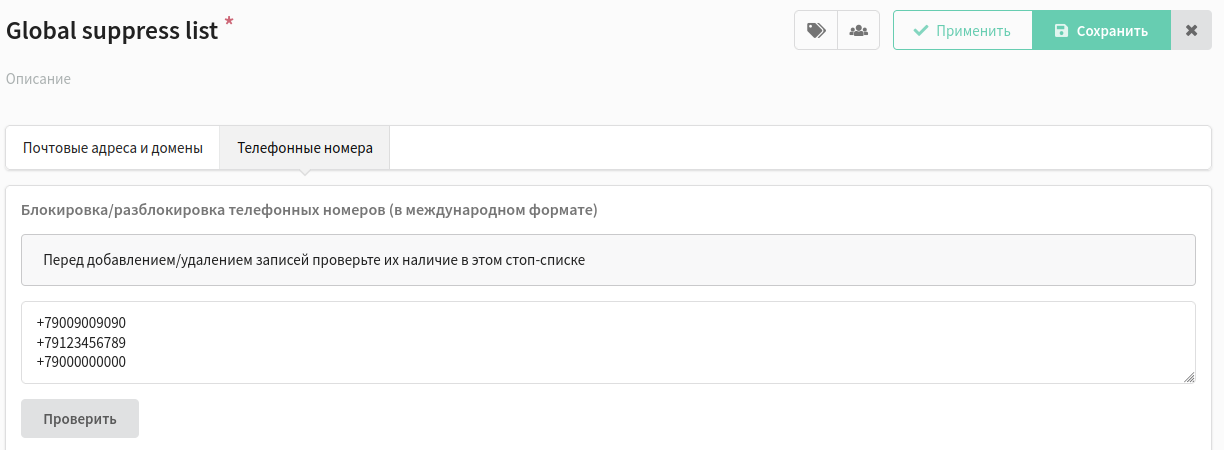Click the checkmark icon on Применить
1224x450 pixels.
[921, 31]
